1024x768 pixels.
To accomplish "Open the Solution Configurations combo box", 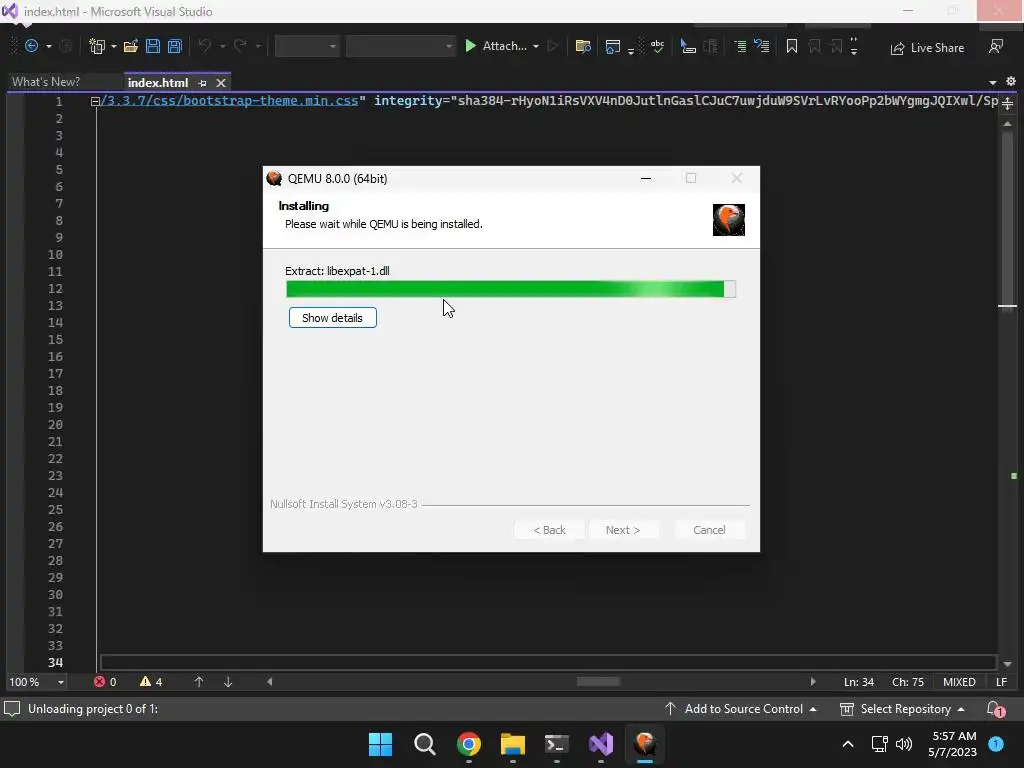I will [307, 46].
